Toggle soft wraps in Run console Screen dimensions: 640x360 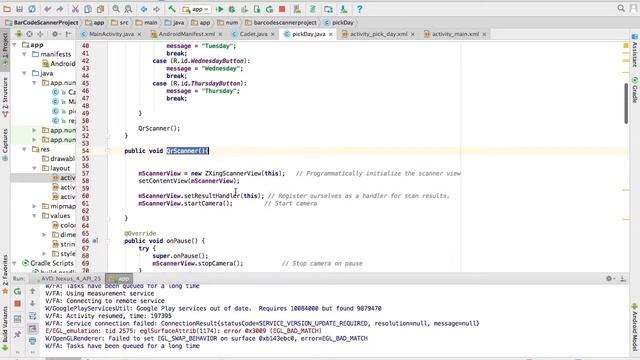pos(33,316)
